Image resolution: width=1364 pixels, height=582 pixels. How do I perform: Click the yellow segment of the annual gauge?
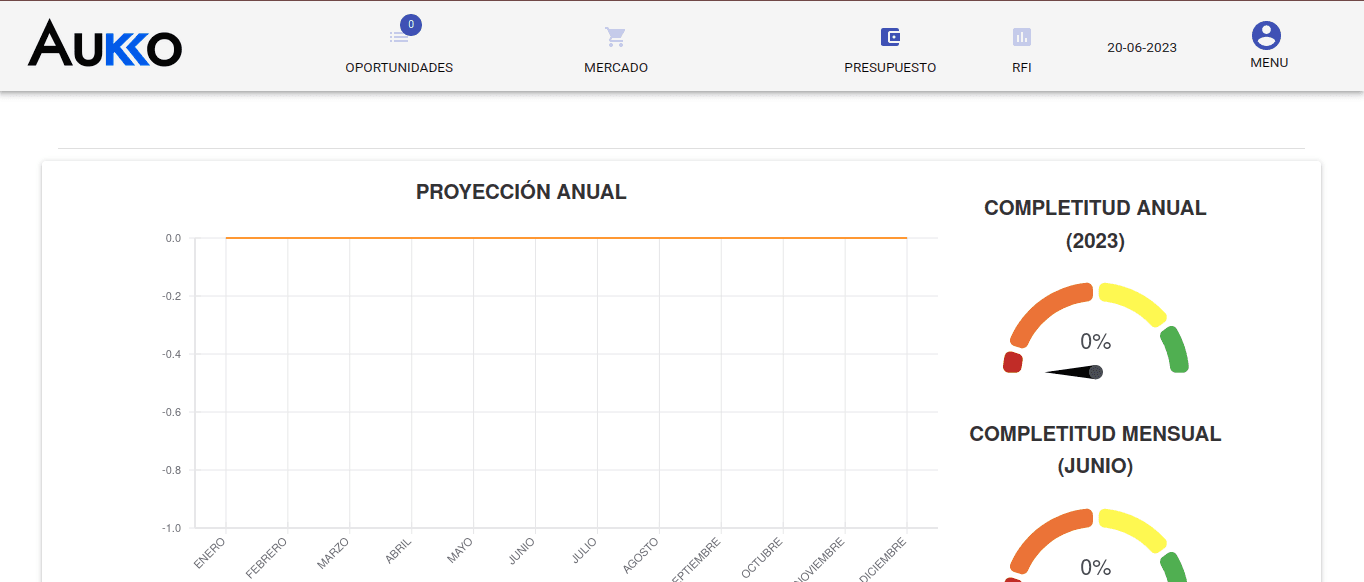point(1135,303)
